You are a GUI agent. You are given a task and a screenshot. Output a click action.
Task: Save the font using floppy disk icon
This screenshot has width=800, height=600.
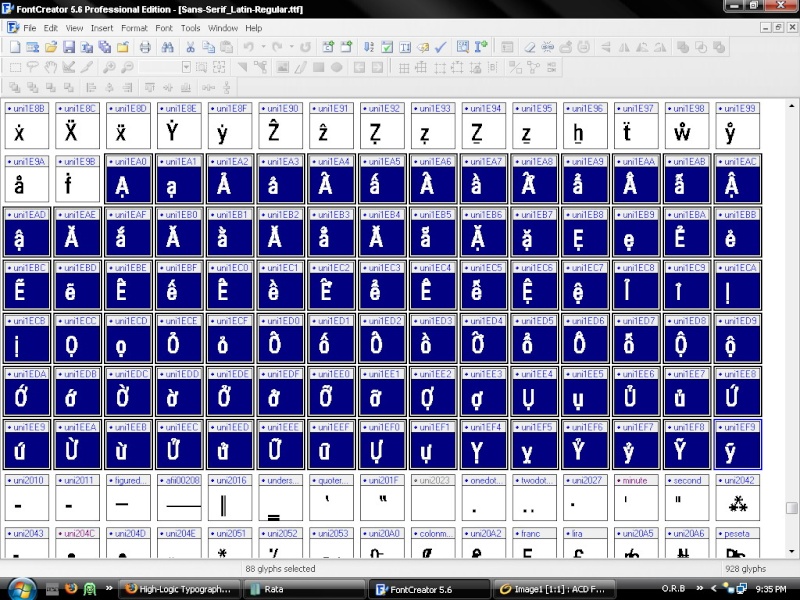pyautogui.click(x=69, y=47)
